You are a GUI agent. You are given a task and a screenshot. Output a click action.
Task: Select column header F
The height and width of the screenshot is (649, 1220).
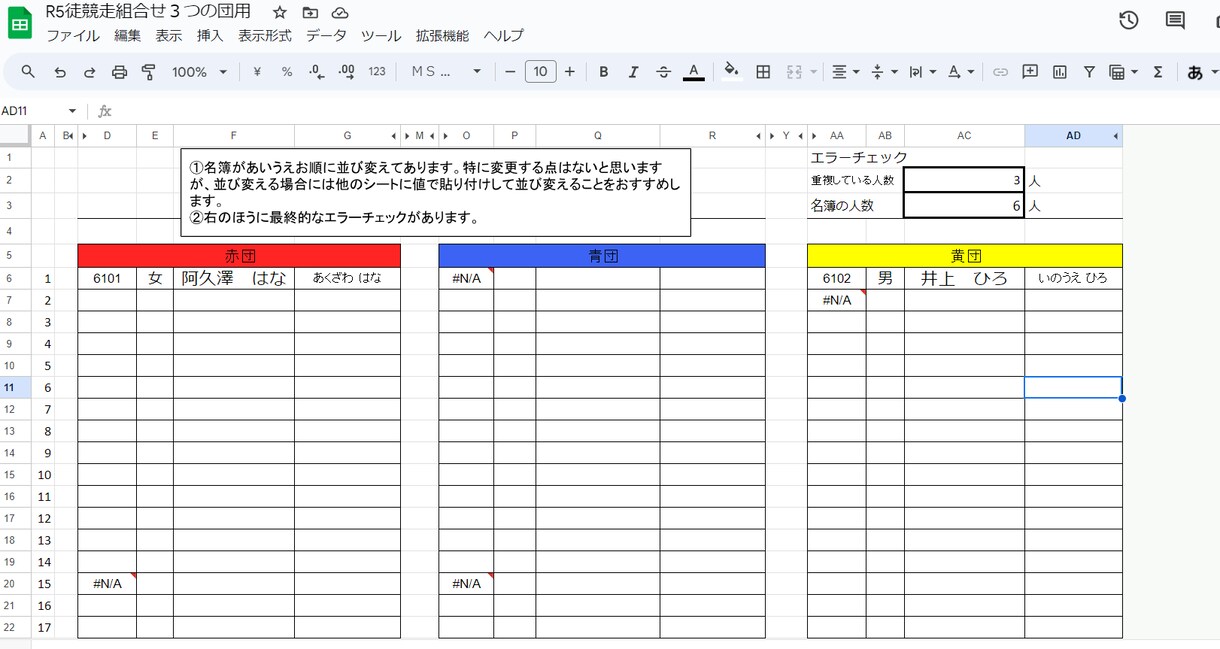coord(234,136)
